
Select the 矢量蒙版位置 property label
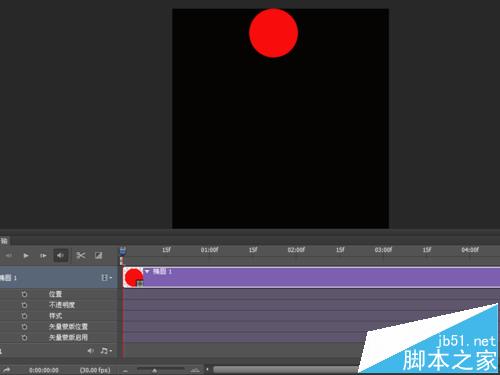68,327
